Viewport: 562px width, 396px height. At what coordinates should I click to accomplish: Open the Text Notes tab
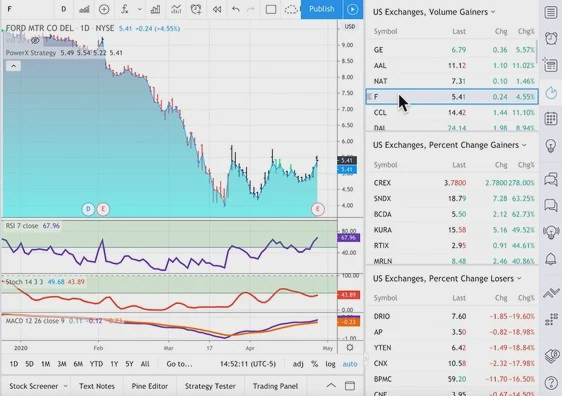pyautogui.click(x=97, y=386)
